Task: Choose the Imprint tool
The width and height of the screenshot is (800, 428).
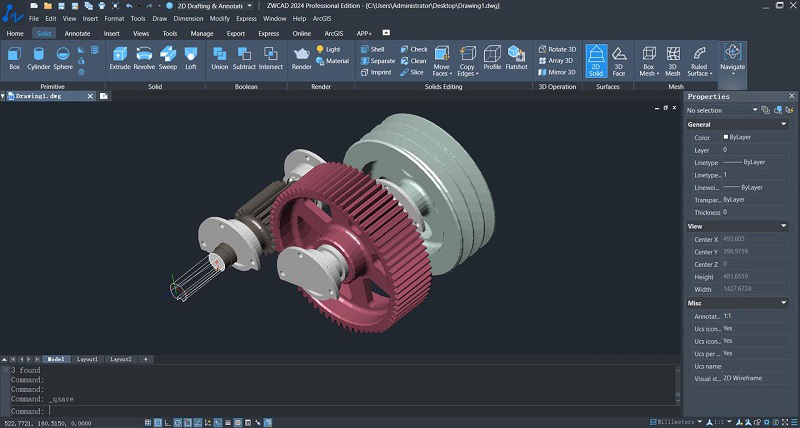Action: tap(376, 72)
